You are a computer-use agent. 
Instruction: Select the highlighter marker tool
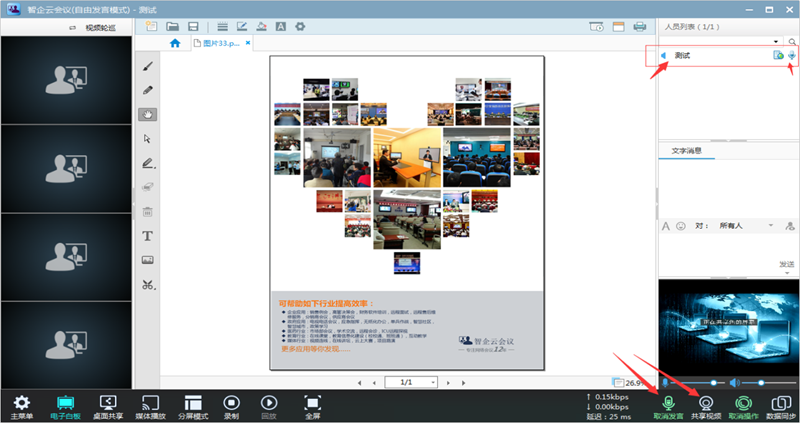(148, 163)
